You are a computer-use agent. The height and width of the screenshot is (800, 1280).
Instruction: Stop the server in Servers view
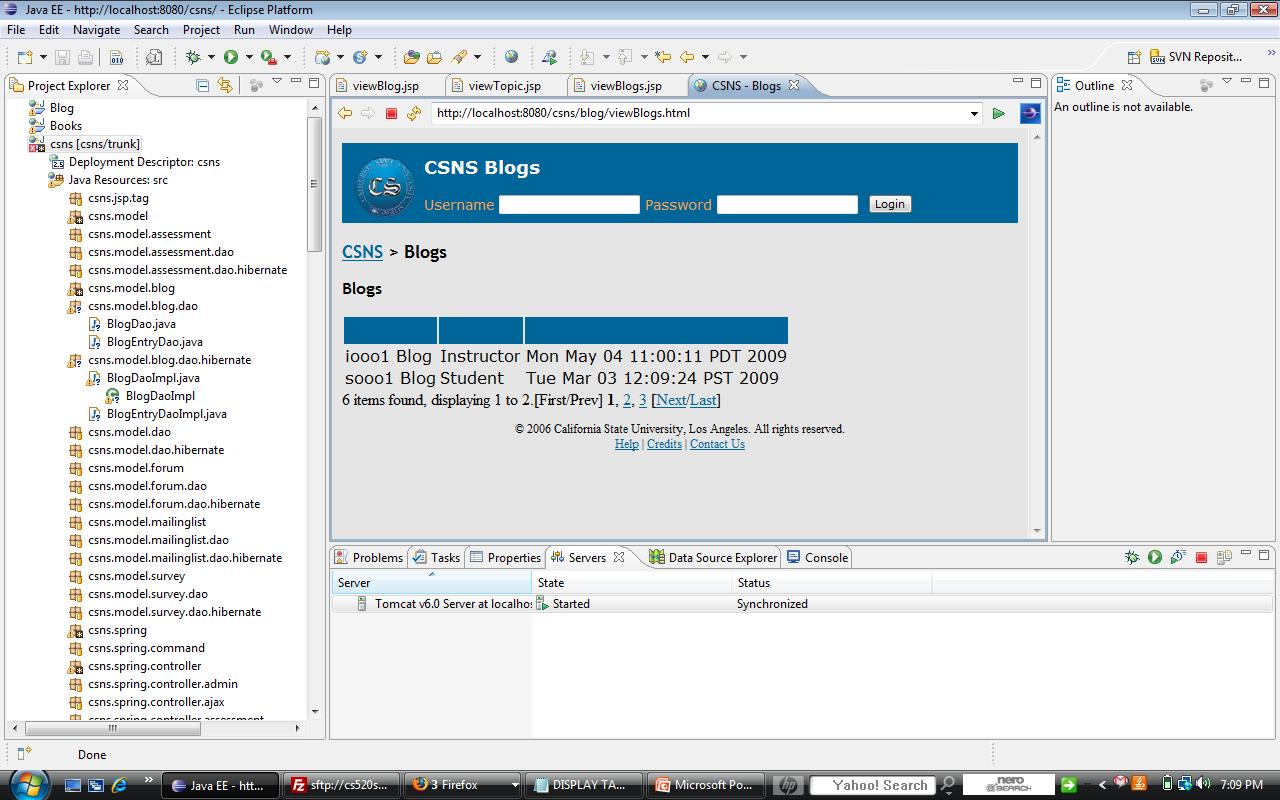click(1201, 558)
